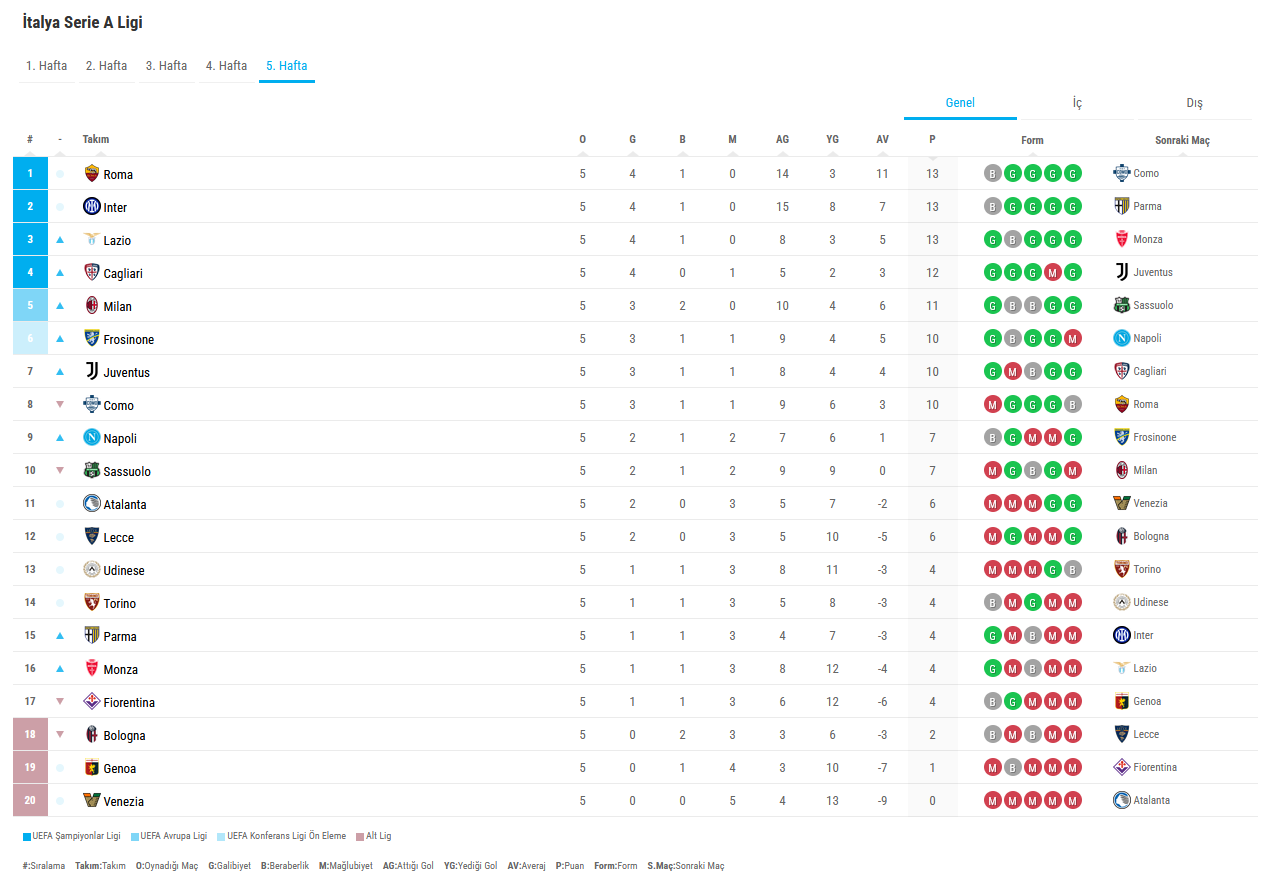Click the Torino crest in row fourteen
The image size is (1268, 884).
(92, 602)
